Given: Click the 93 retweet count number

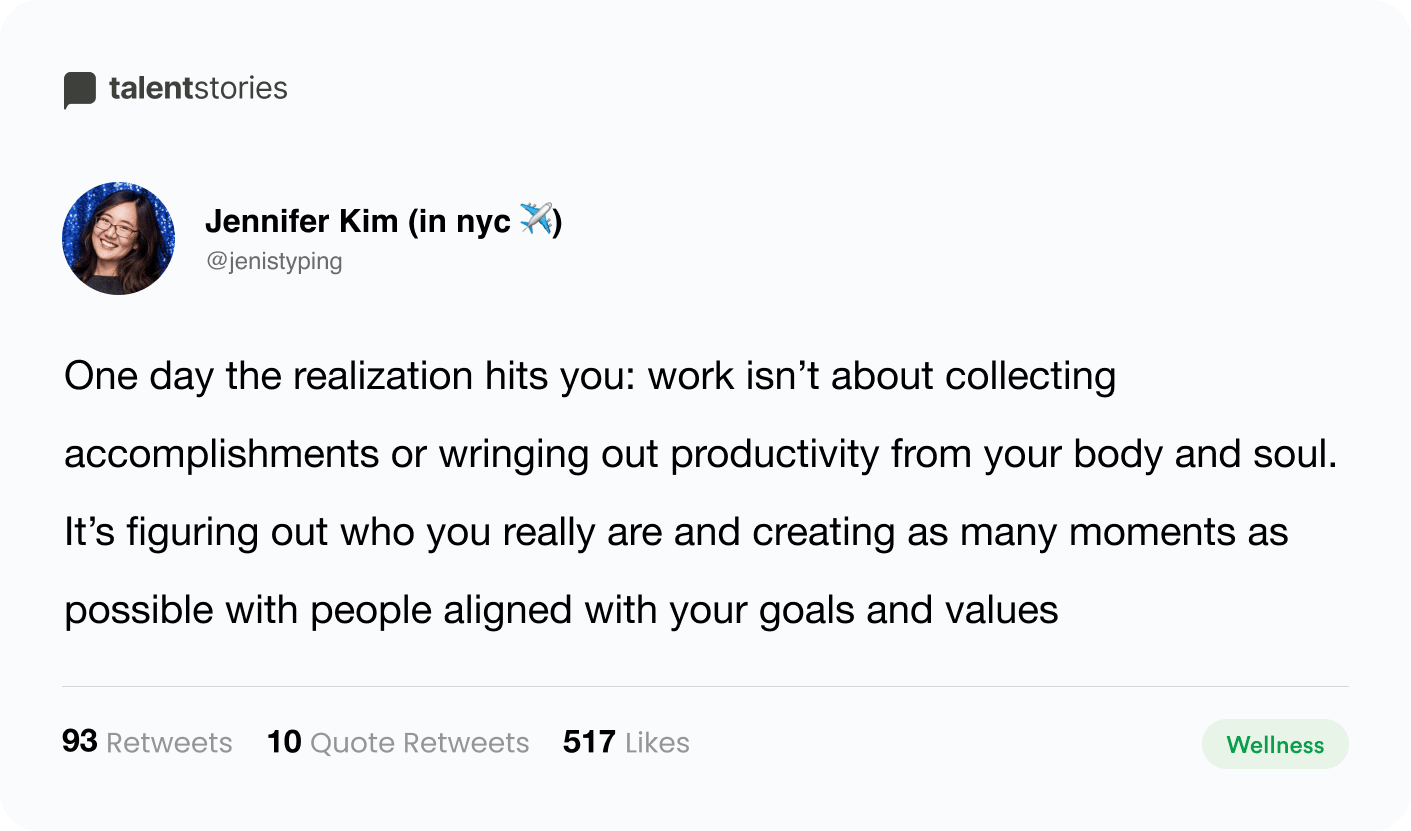Looking at the screenshot, I should point(80,742).
